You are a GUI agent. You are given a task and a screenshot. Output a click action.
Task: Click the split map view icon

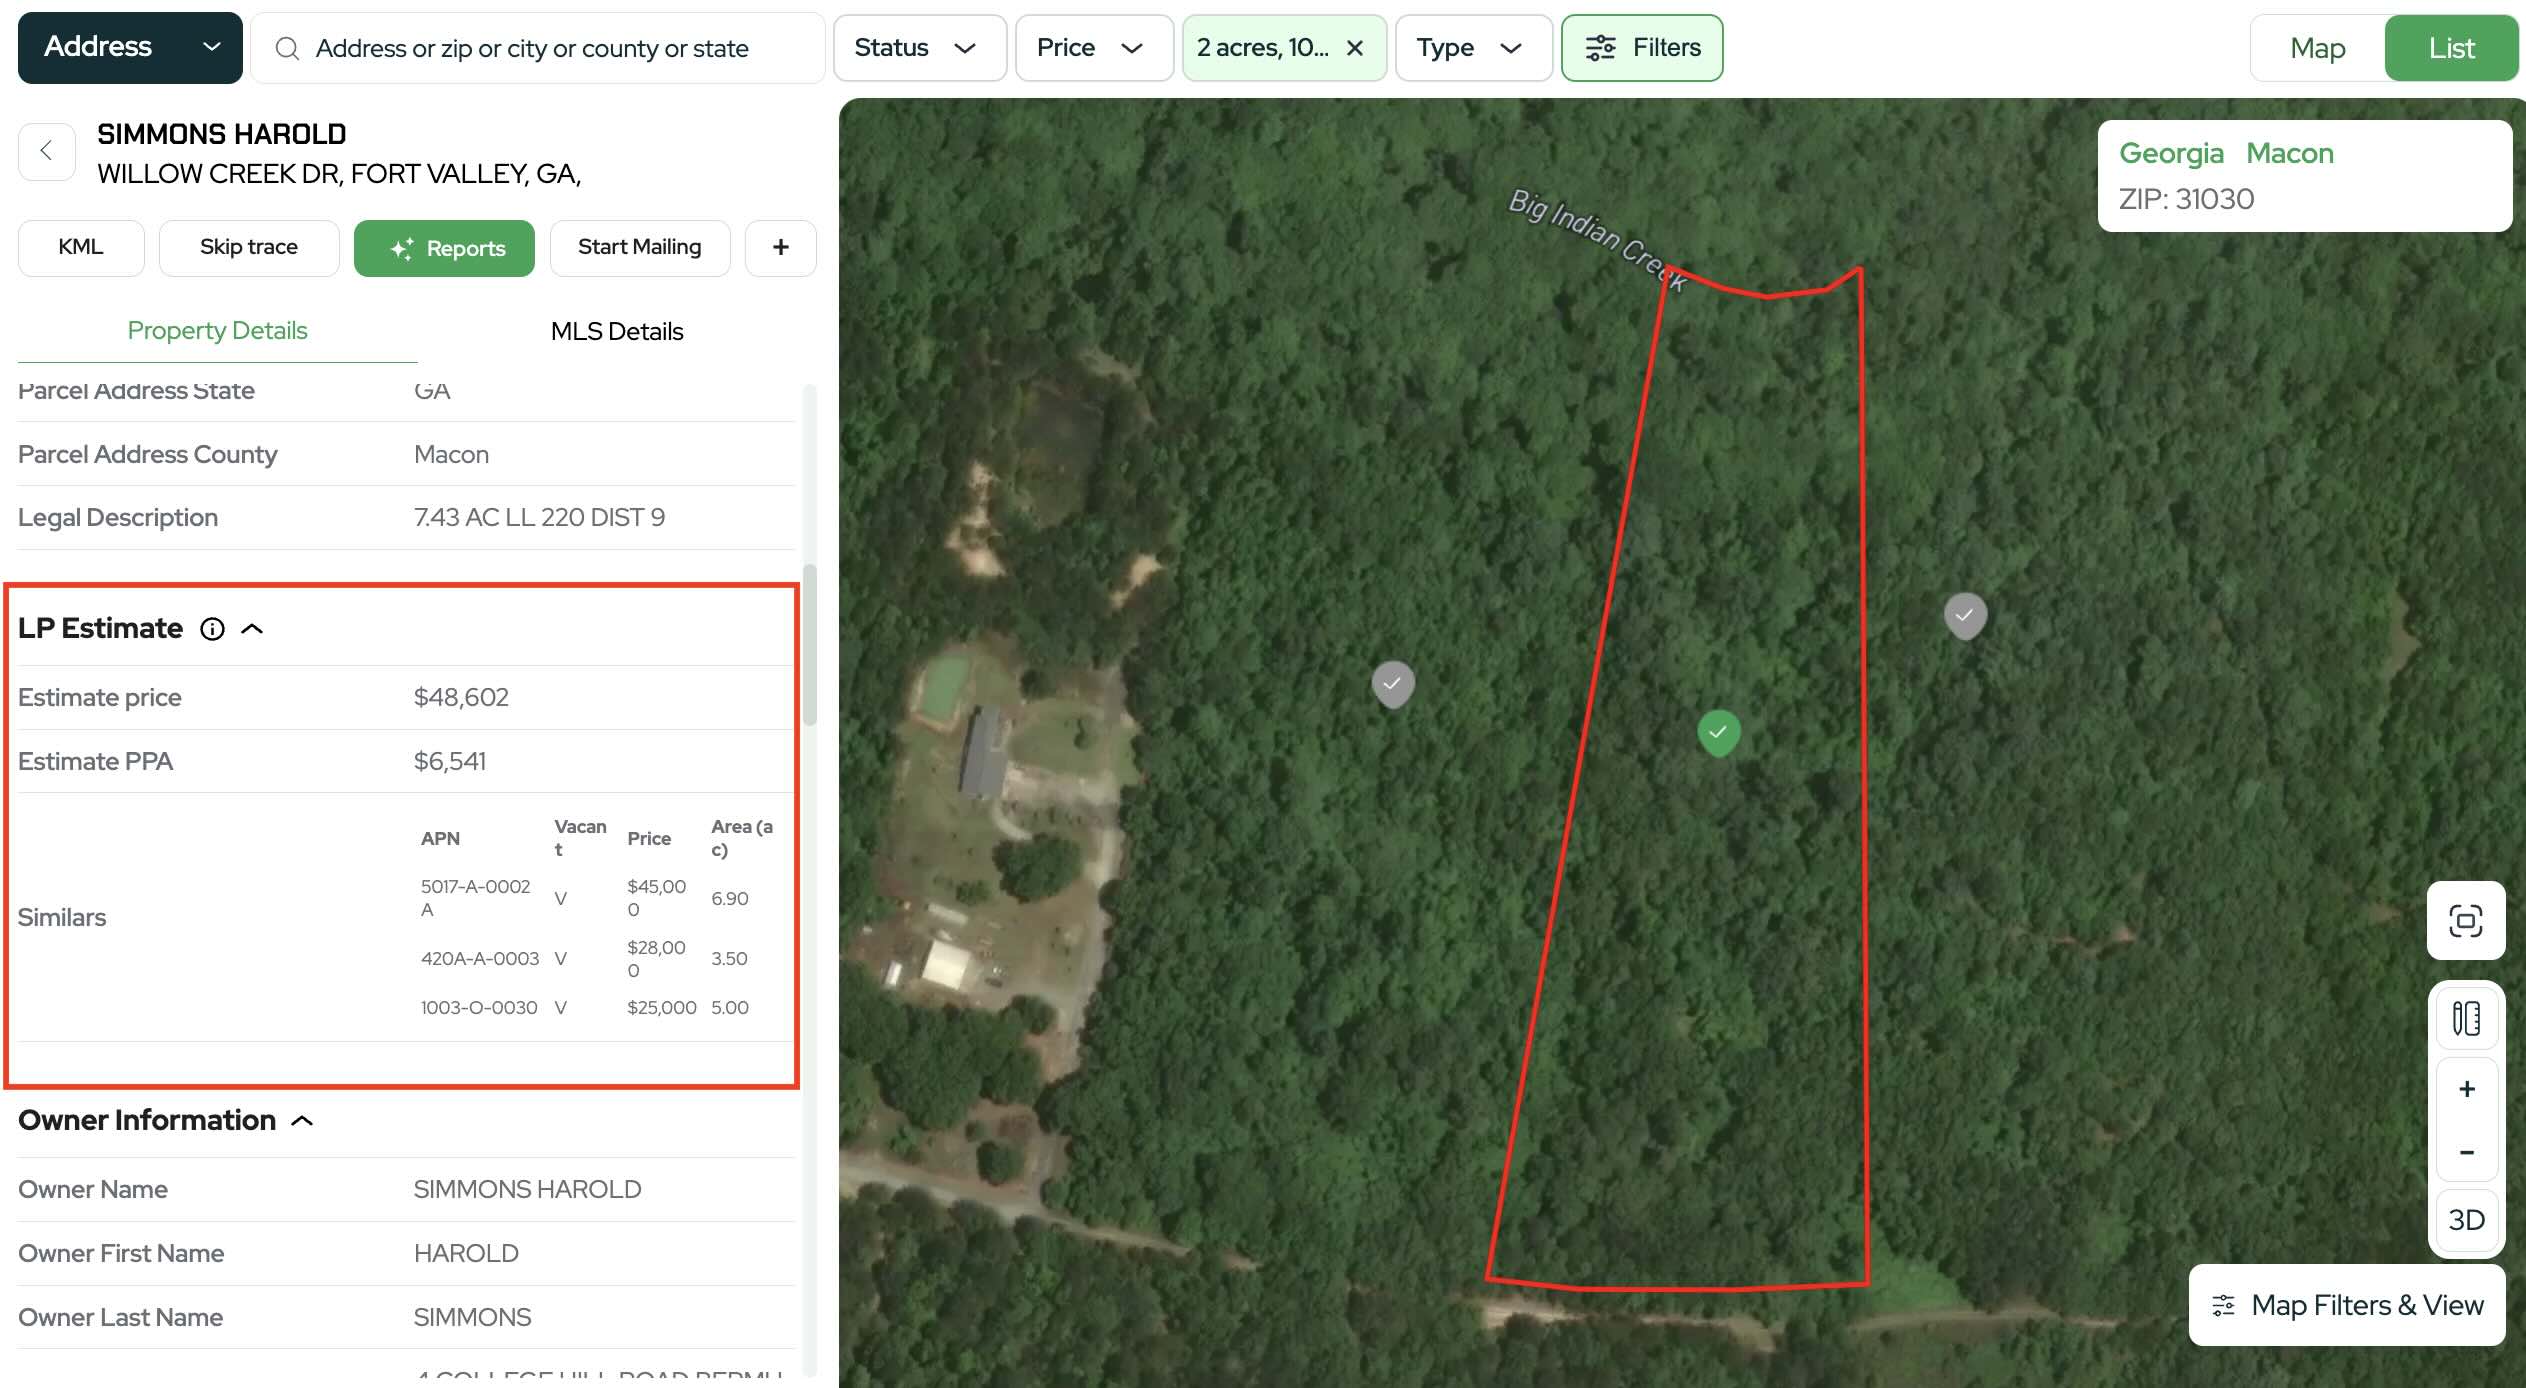(2465, 1019)
